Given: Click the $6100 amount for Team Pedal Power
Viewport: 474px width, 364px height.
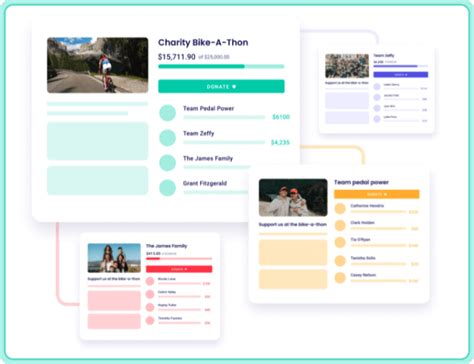Looking at the screenshot, I should [281, 117].
